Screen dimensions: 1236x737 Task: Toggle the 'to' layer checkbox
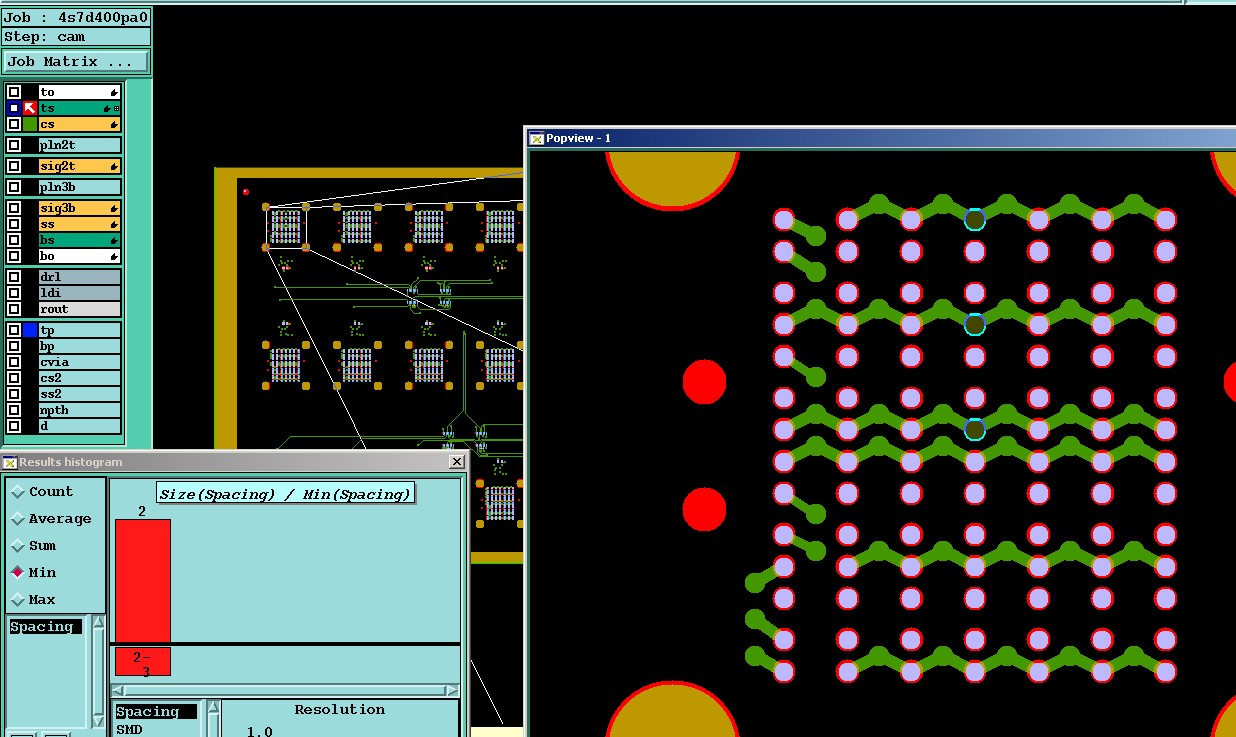(14, 92)
